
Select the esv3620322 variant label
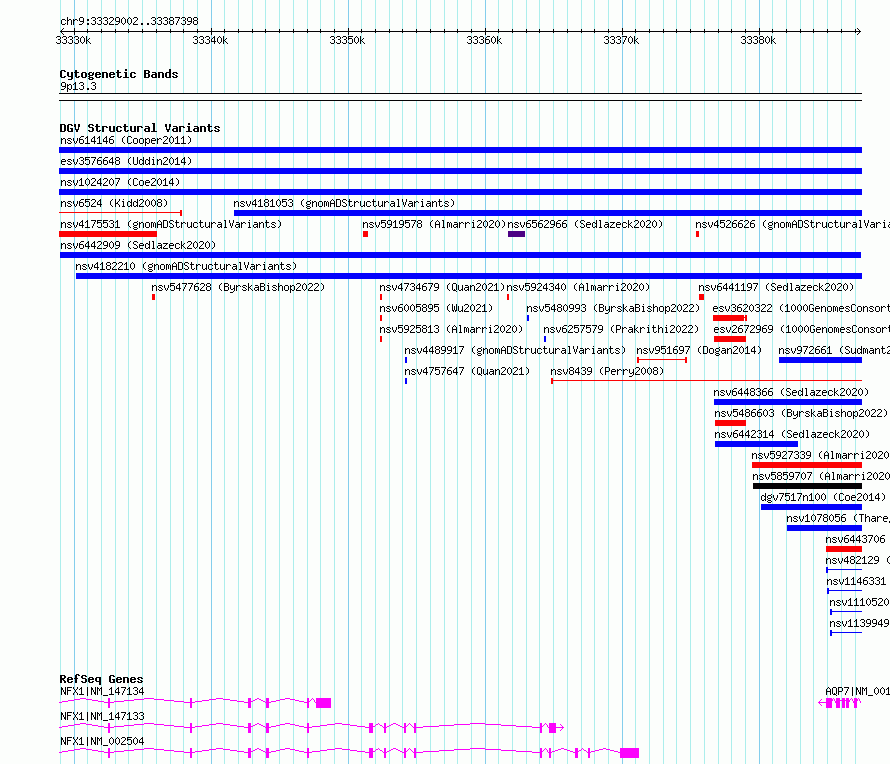(x=801, y=308)
